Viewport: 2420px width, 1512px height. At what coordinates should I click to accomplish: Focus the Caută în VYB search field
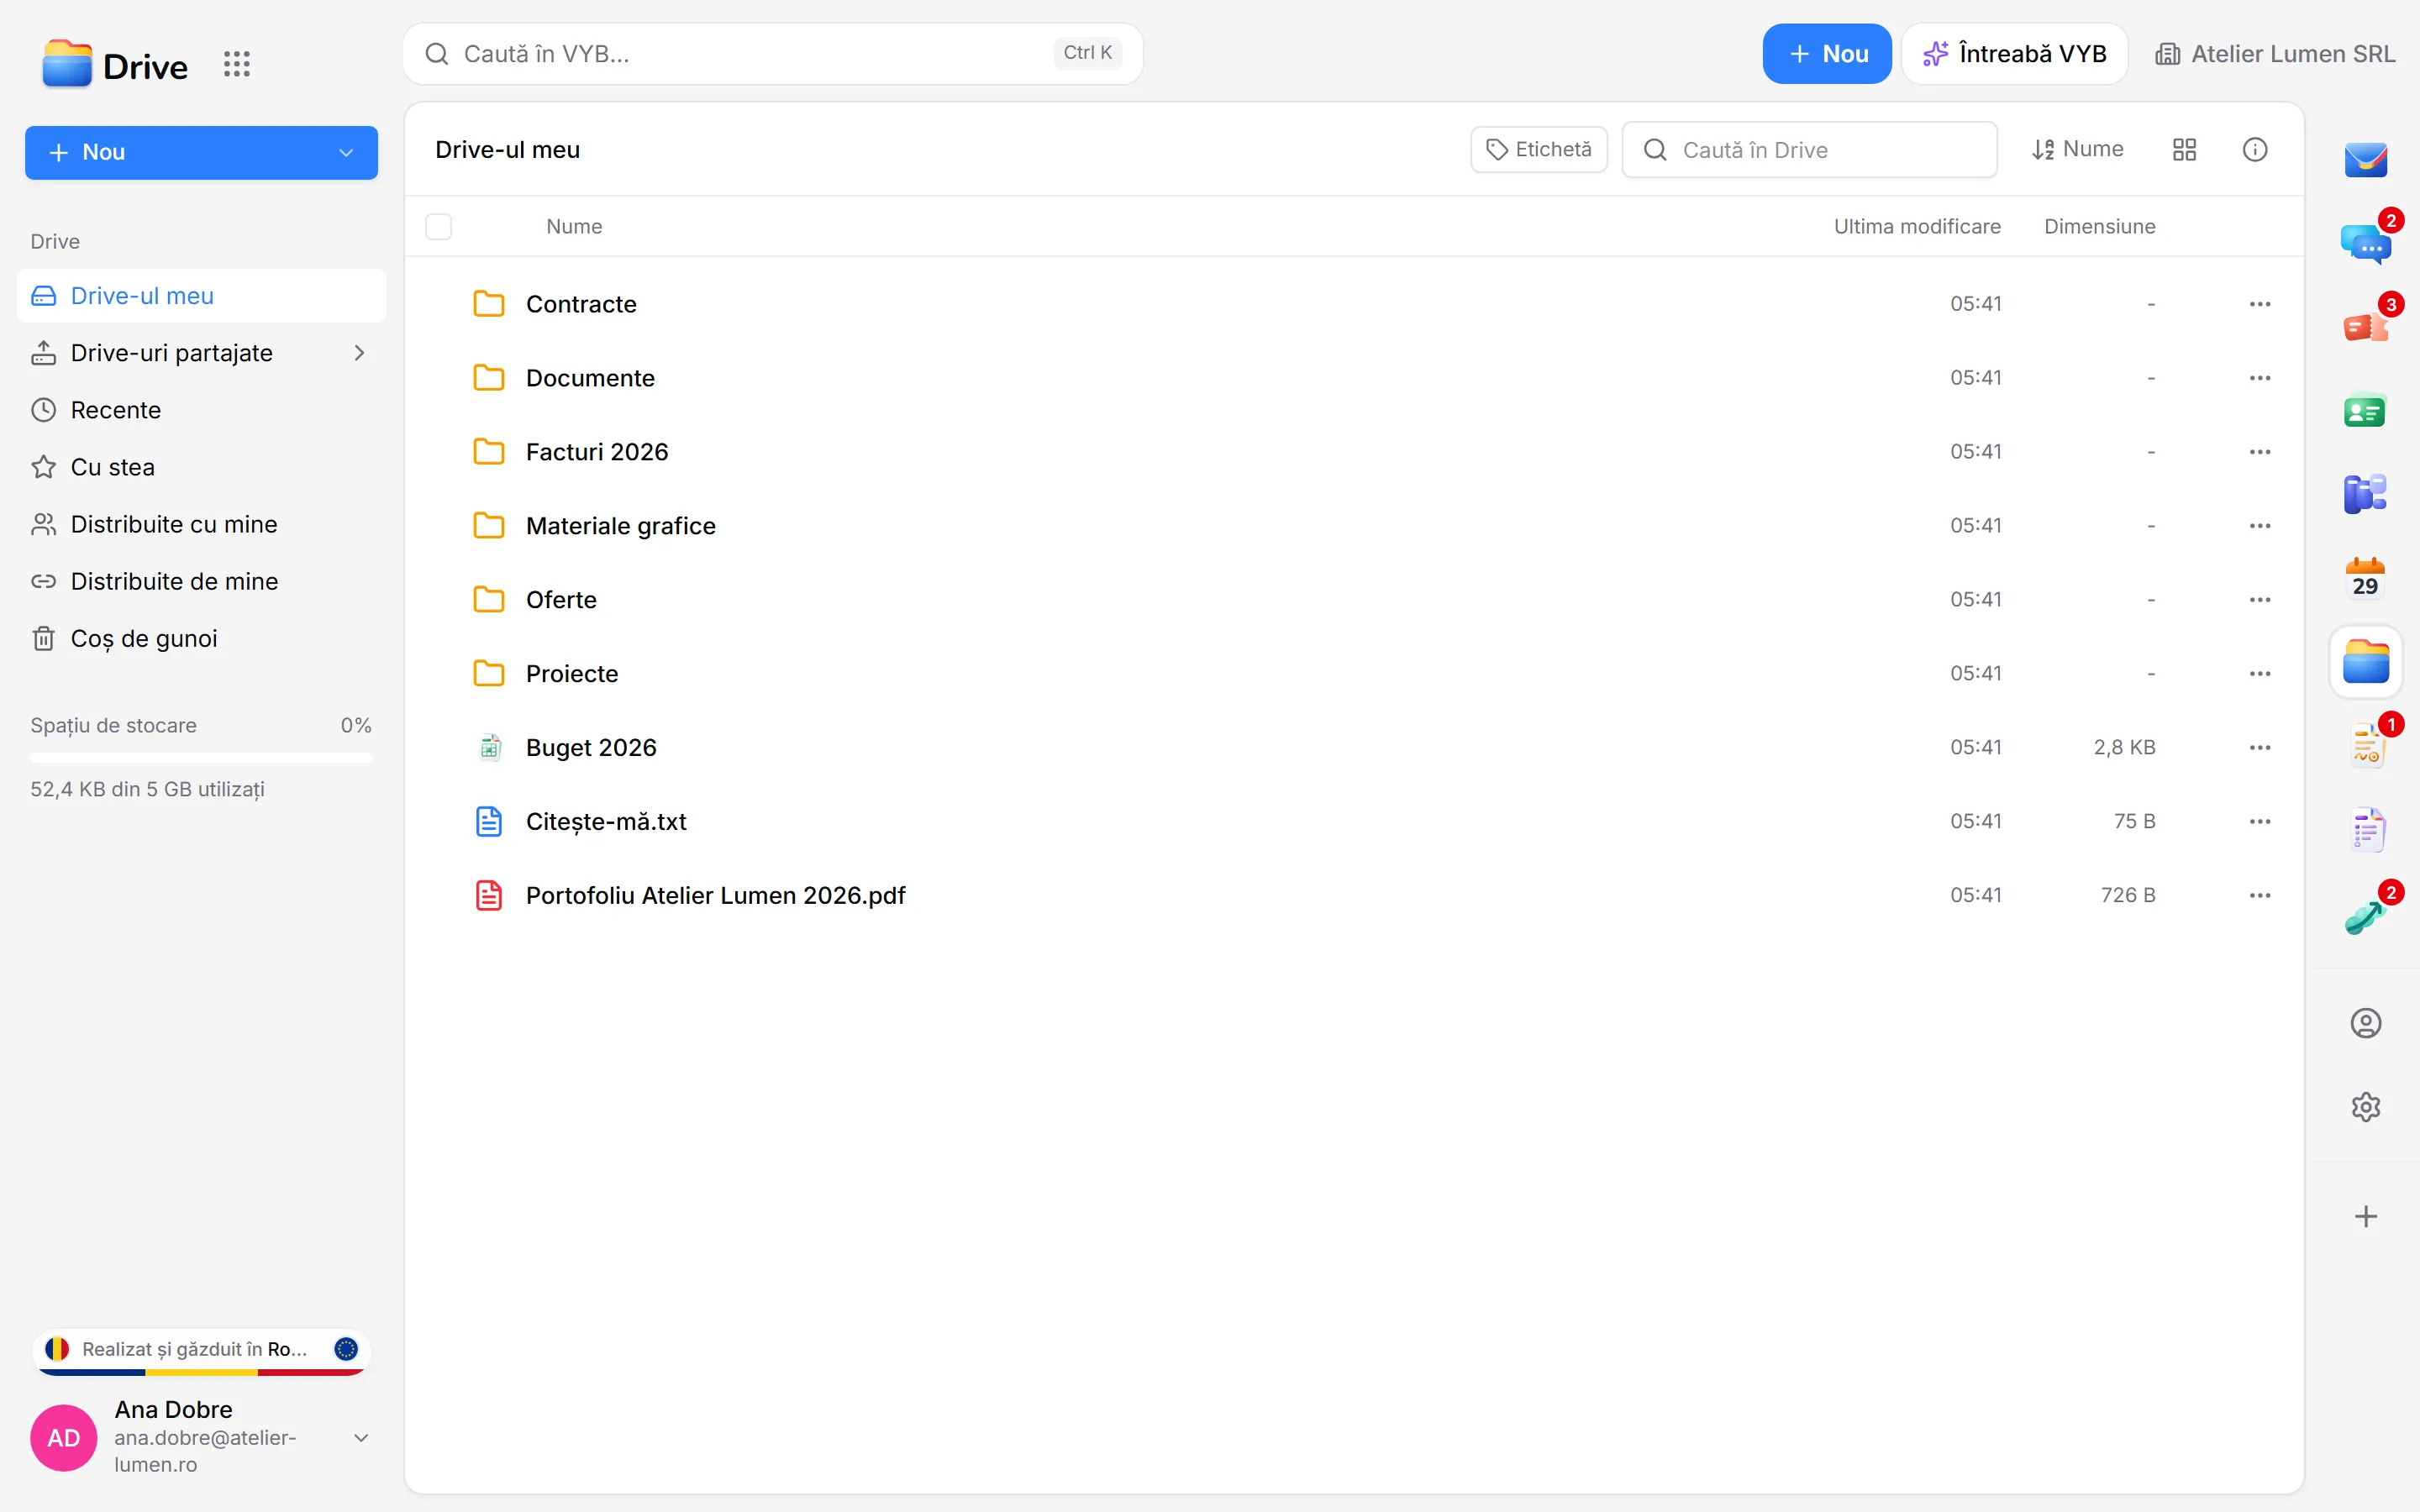tap(772, 54)
